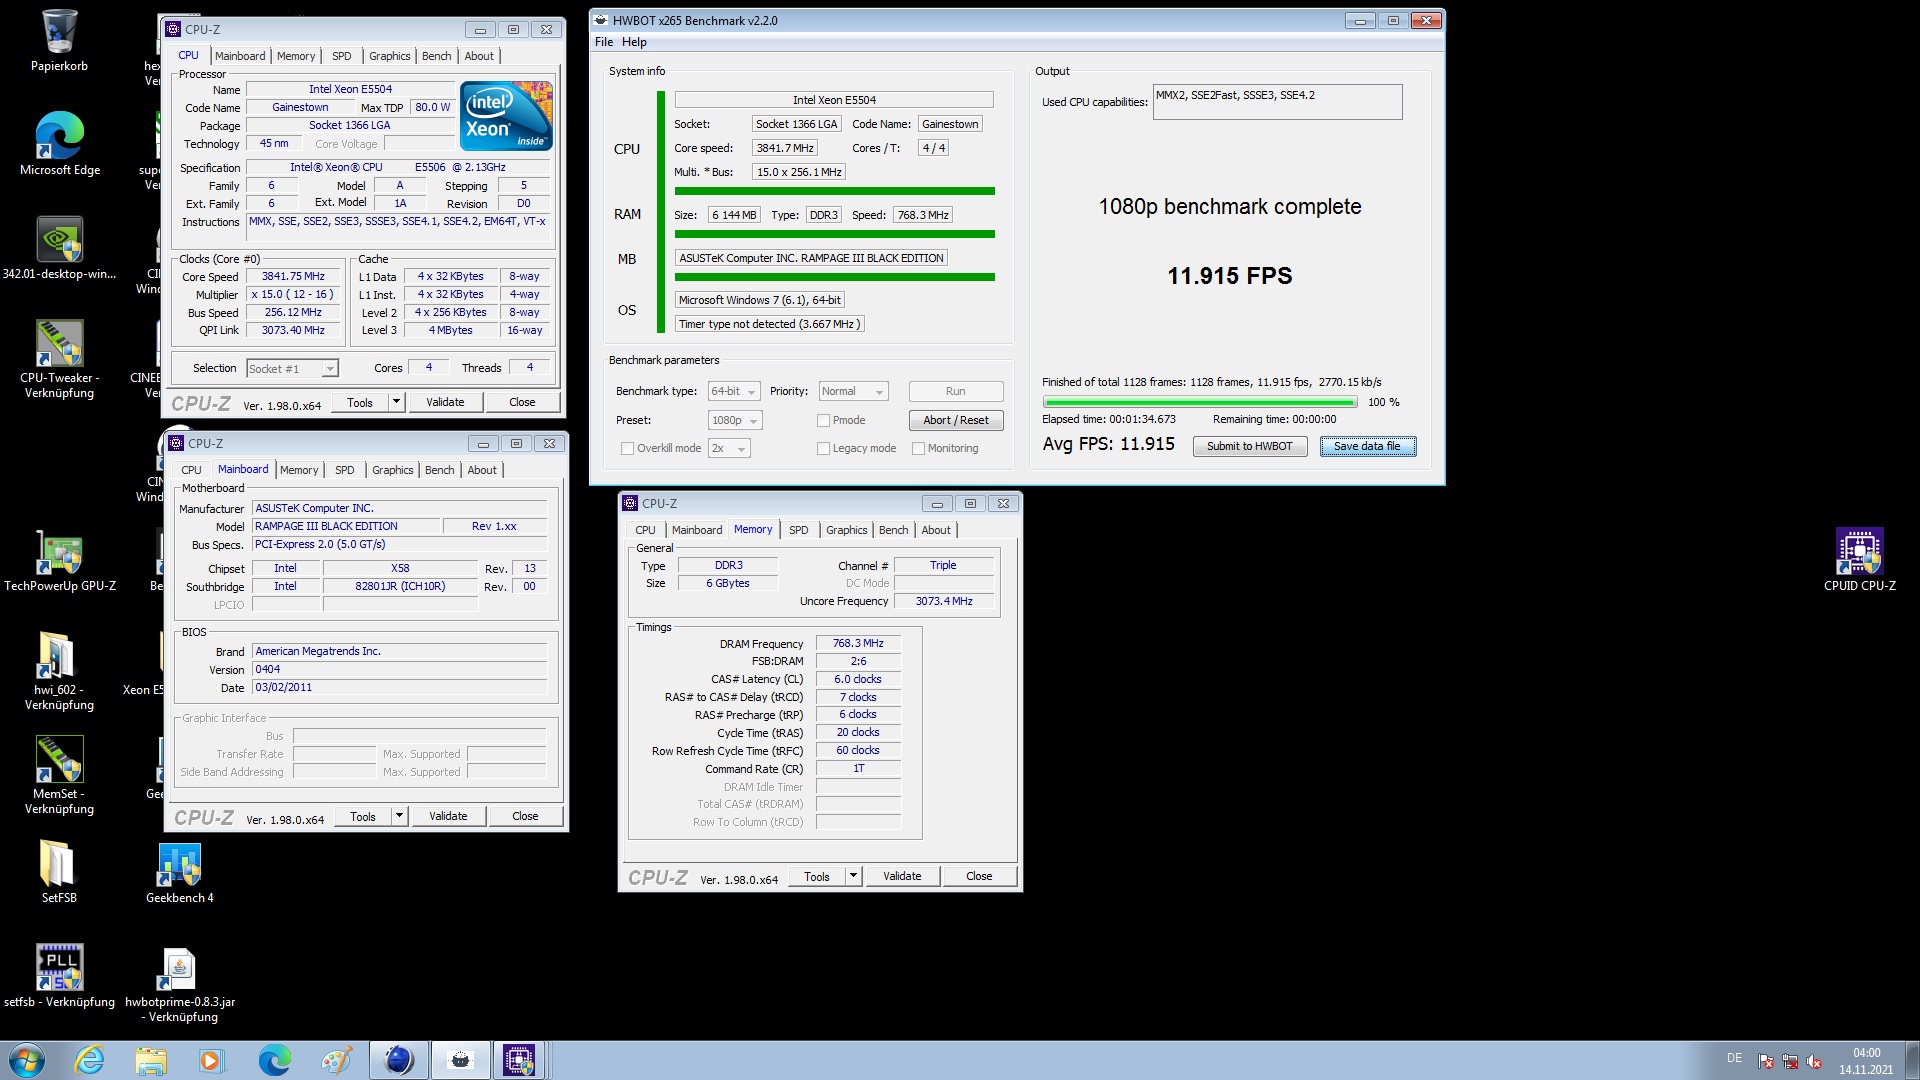Open hwi_602 Verknüpfung folder shortcut
The width and height of the screenshot is (1920, 1080).
59,671
